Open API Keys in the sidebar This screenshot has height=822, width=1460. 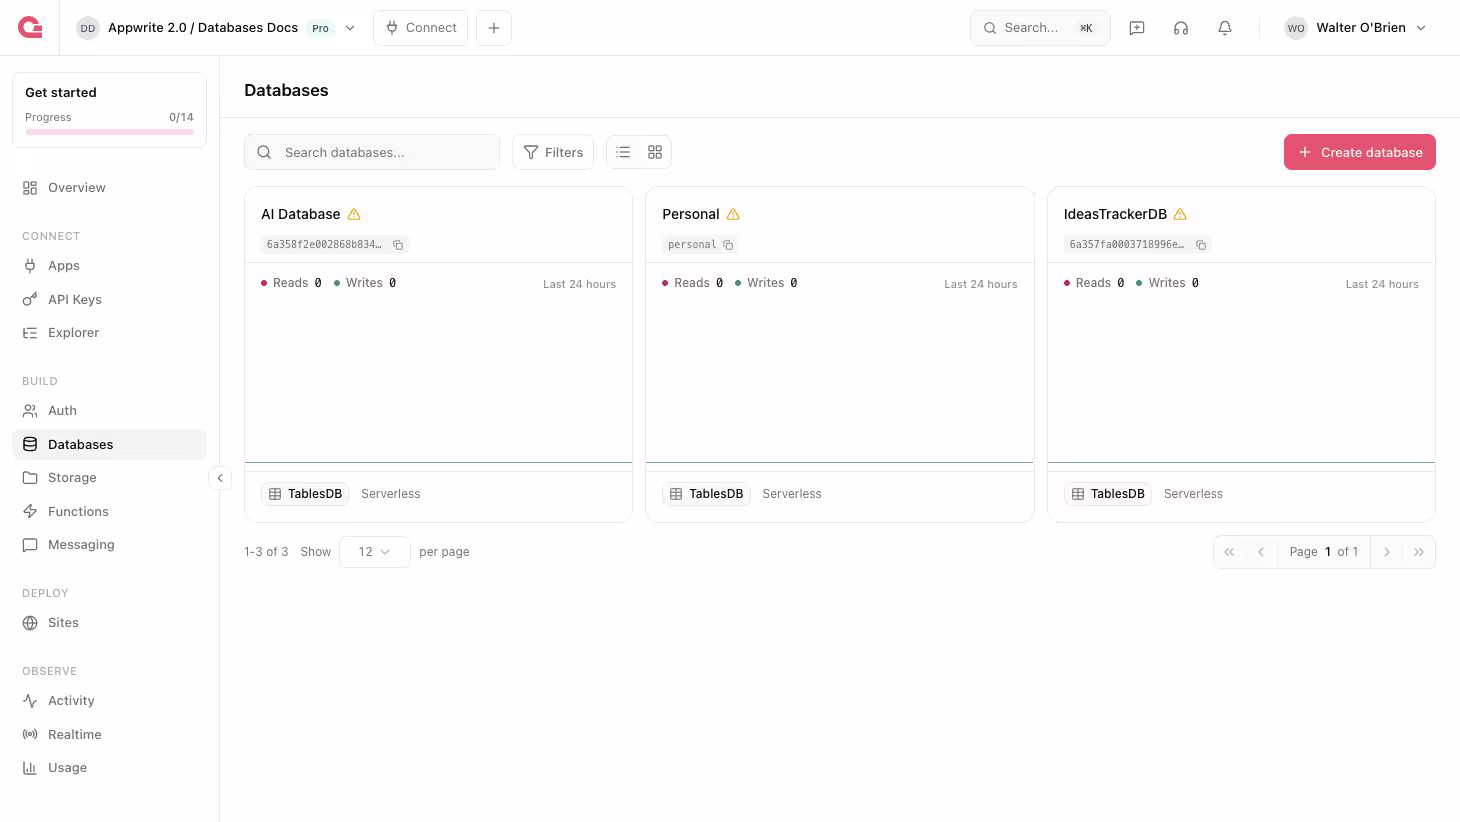(109, 299)
